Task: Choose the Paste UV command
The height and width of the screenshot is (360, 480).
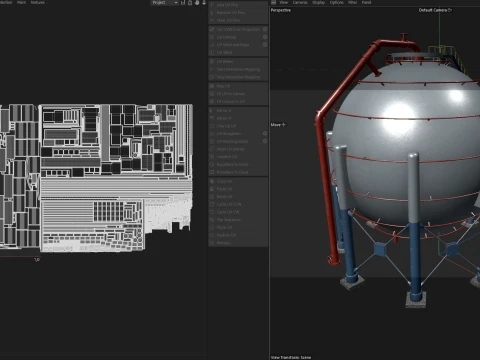Action: click(x=238, y=189)
